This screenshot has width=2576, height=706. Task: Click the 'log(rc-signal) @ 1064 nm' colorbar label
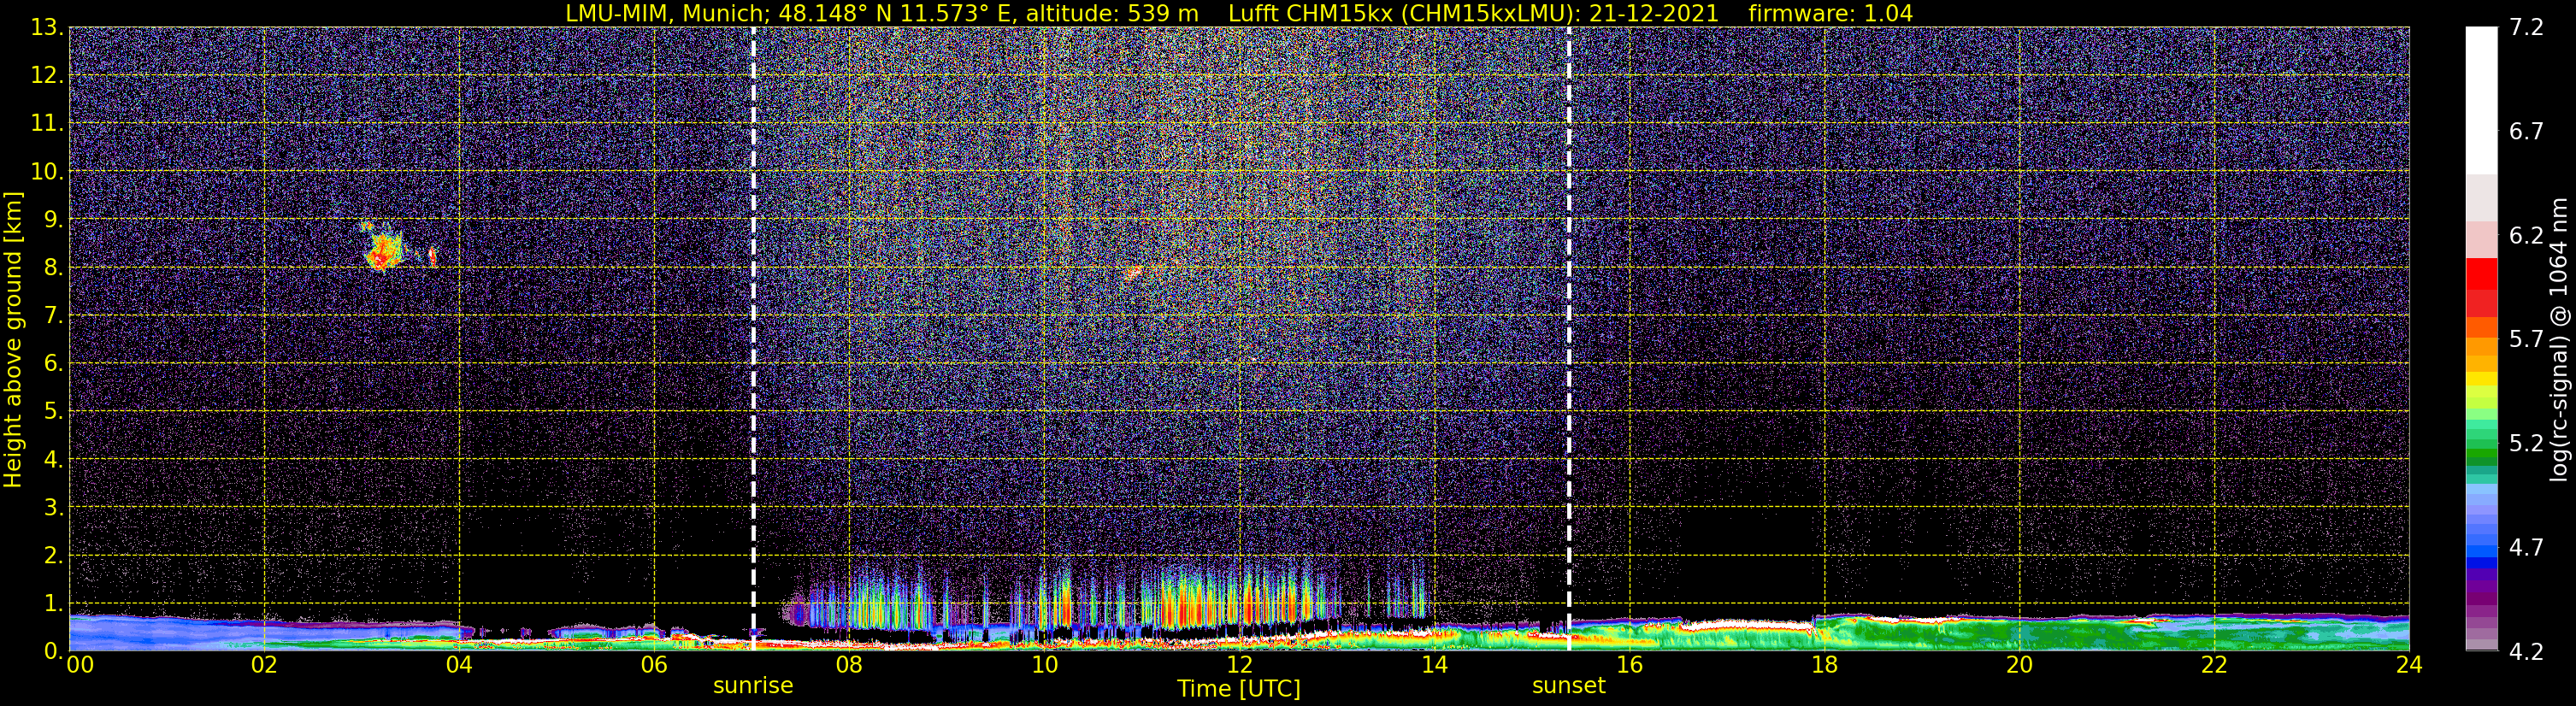tap(2558, 340)
